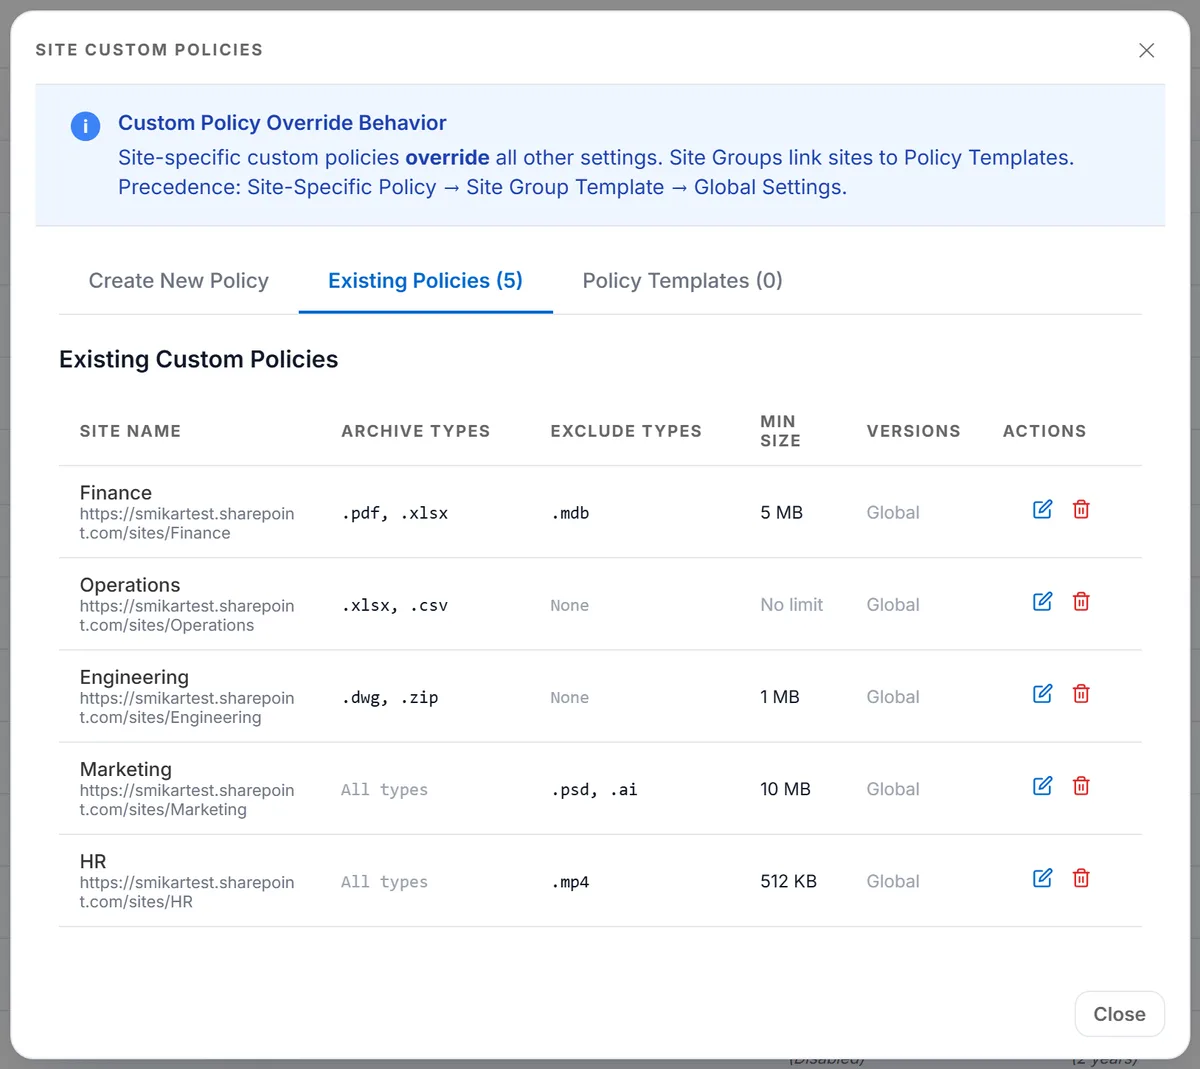Click 'Global' versions in Operations row
1200x1069 pixels.
893,604
